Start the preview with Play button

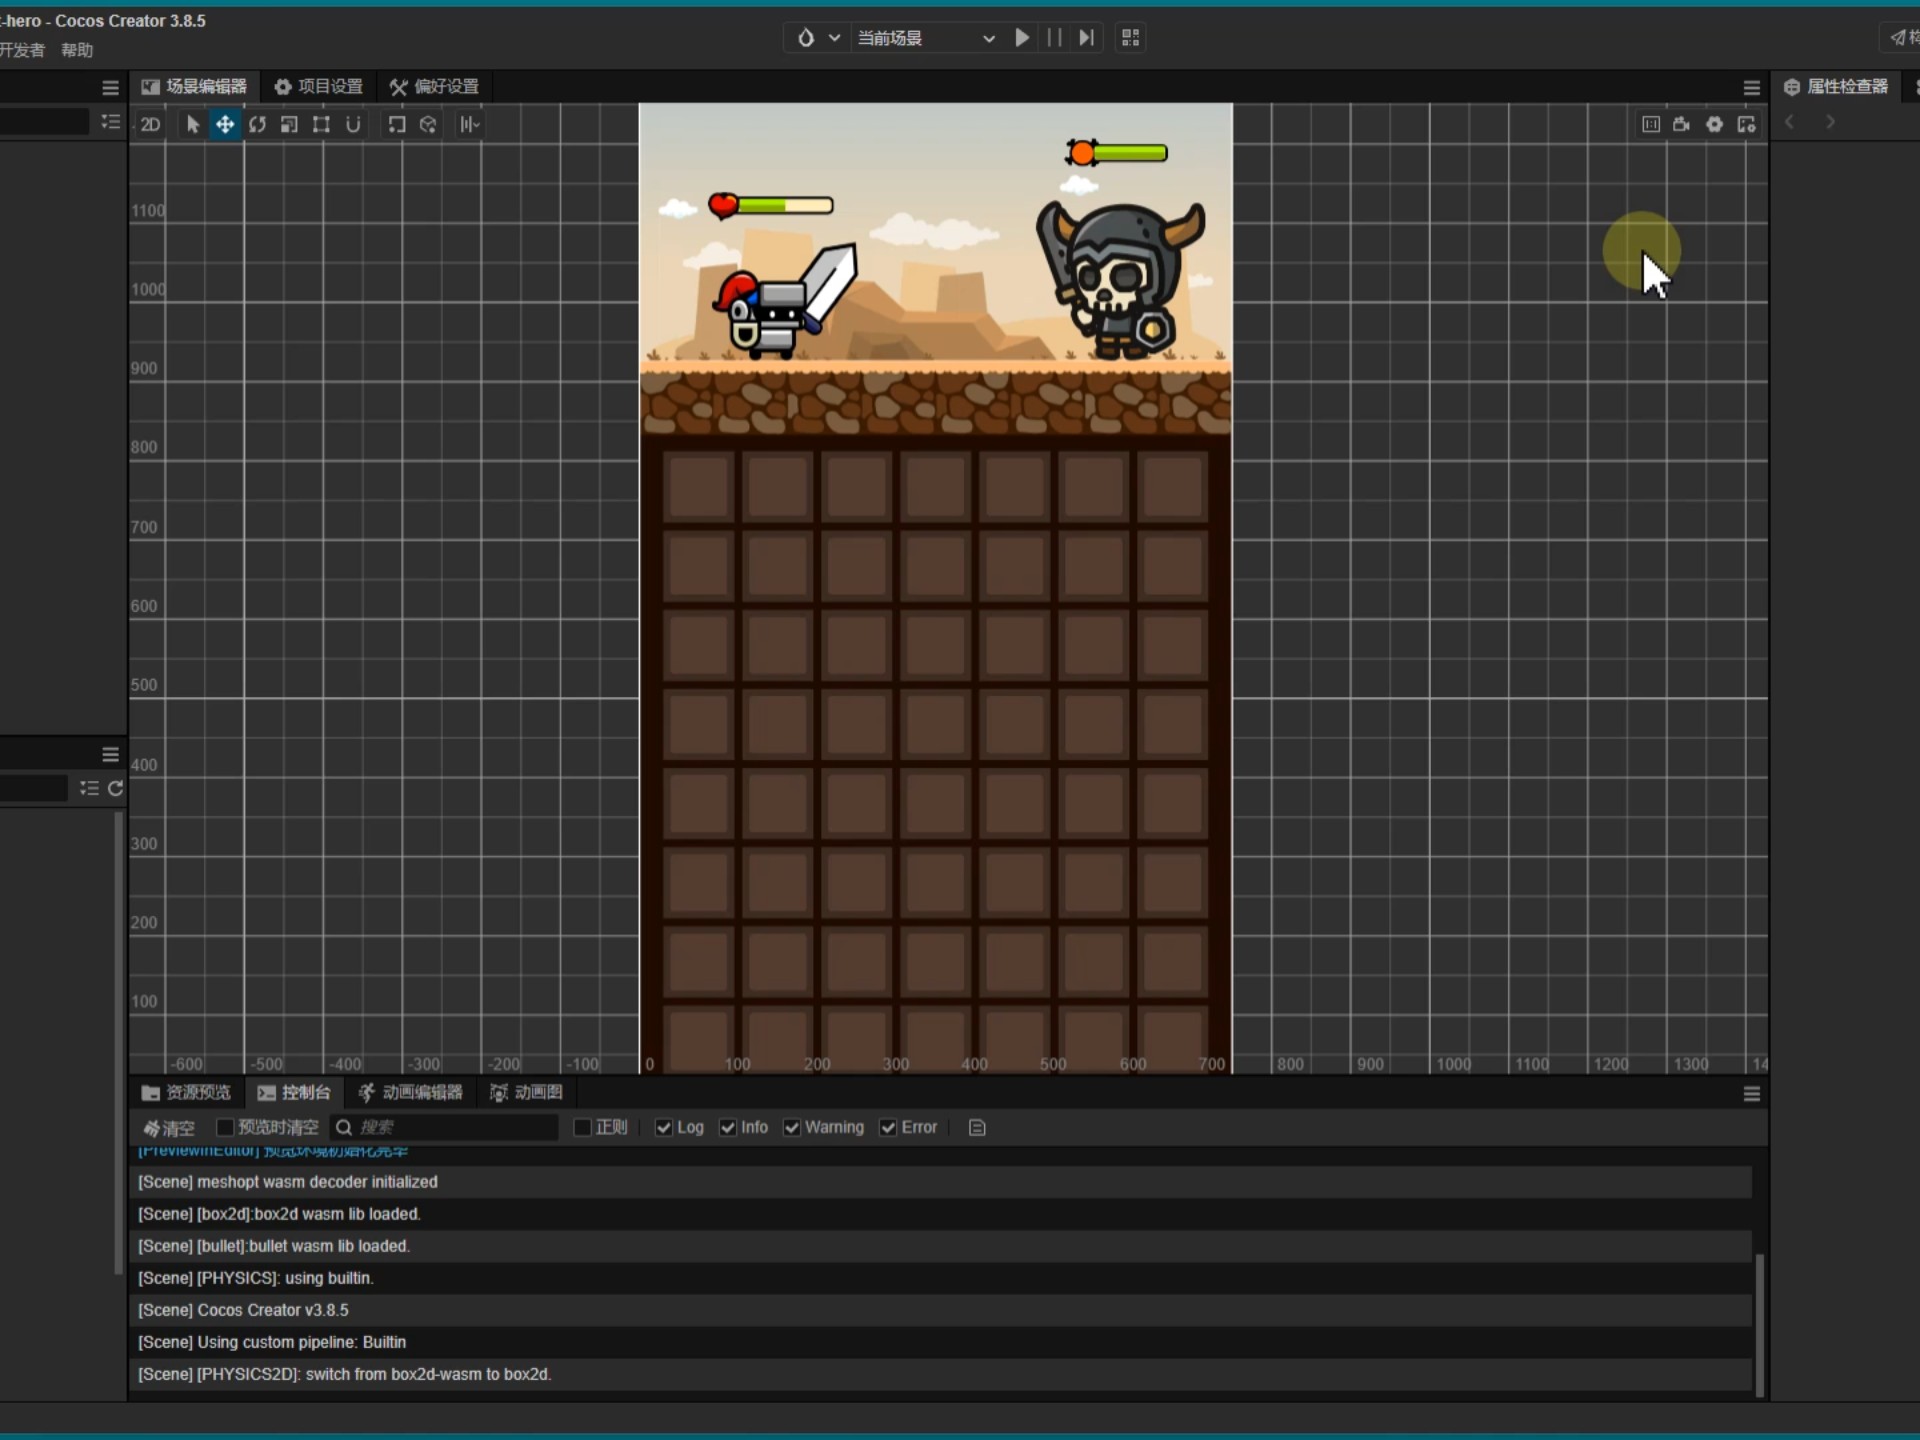point(1022,38)
